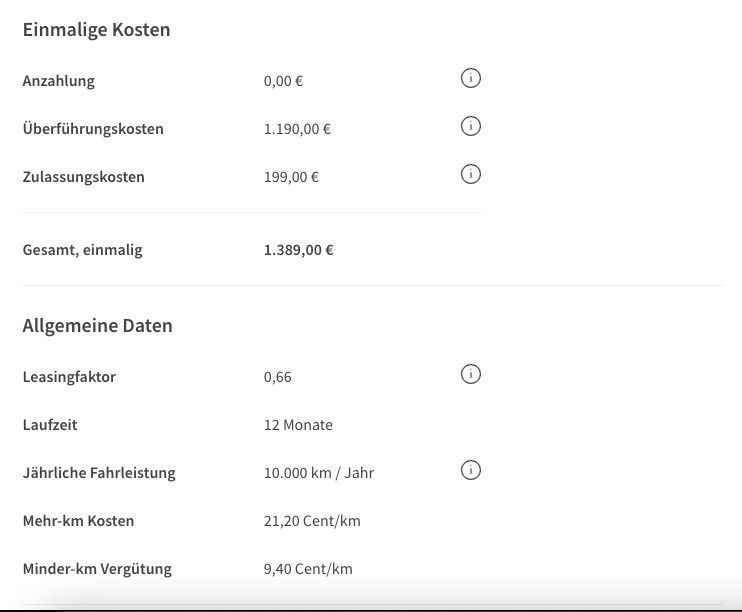Click the Leasingfaktor value 0,66
This screenshot has height=612, width=742.
click(x=277, y=377)
